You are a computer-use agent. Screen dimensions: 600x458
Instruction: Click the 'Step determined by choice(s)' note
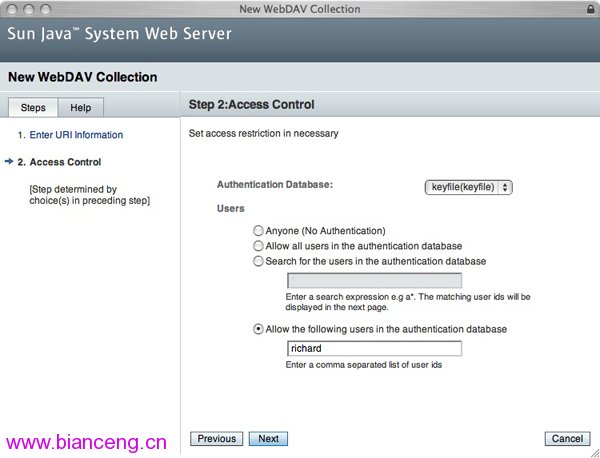90,195
